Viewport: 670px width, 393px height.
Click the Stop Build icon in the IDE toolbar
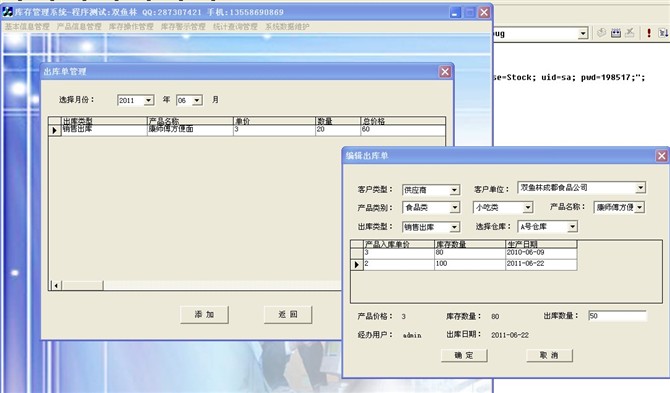click(629, 33)
